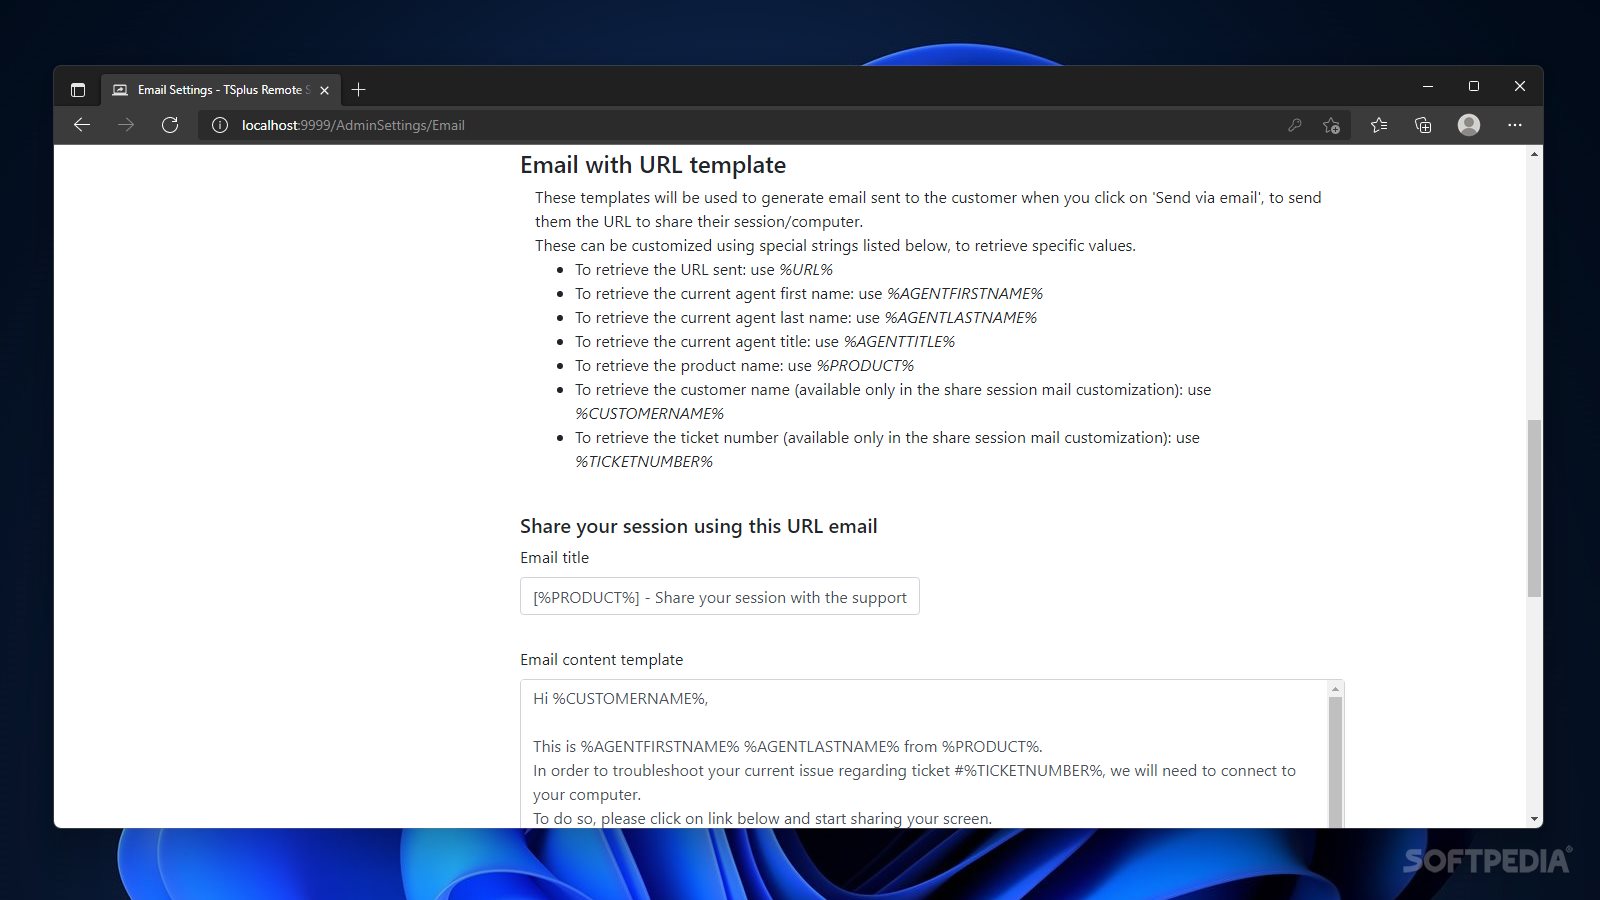Close the Email Settings tab
This screenshot has width=1600, height=900.
(324, 90)
